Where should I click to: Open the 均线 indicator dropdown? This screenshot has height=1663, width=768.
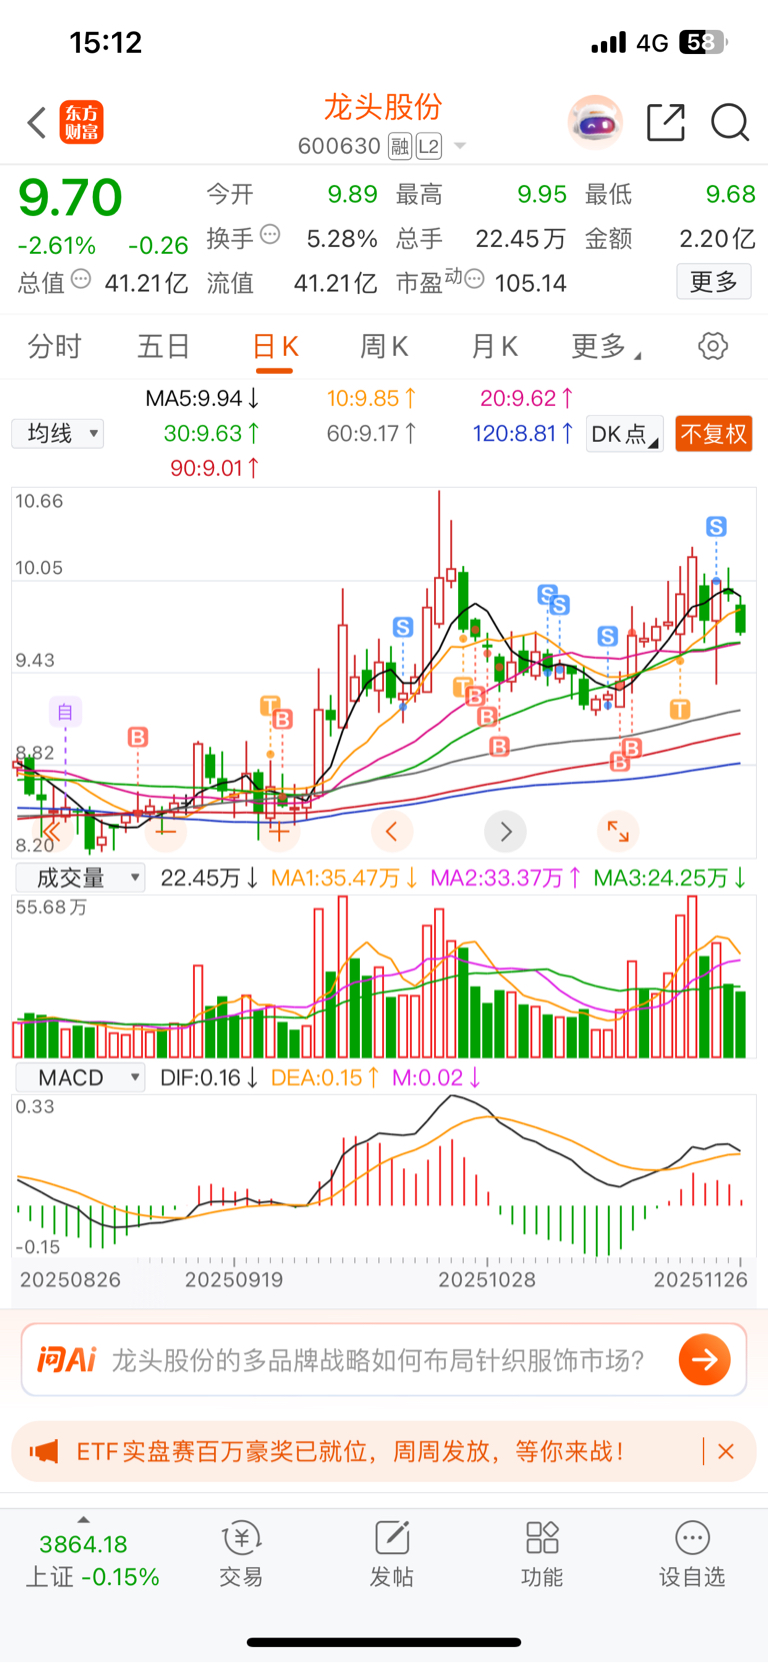click(x=58, y=434)
